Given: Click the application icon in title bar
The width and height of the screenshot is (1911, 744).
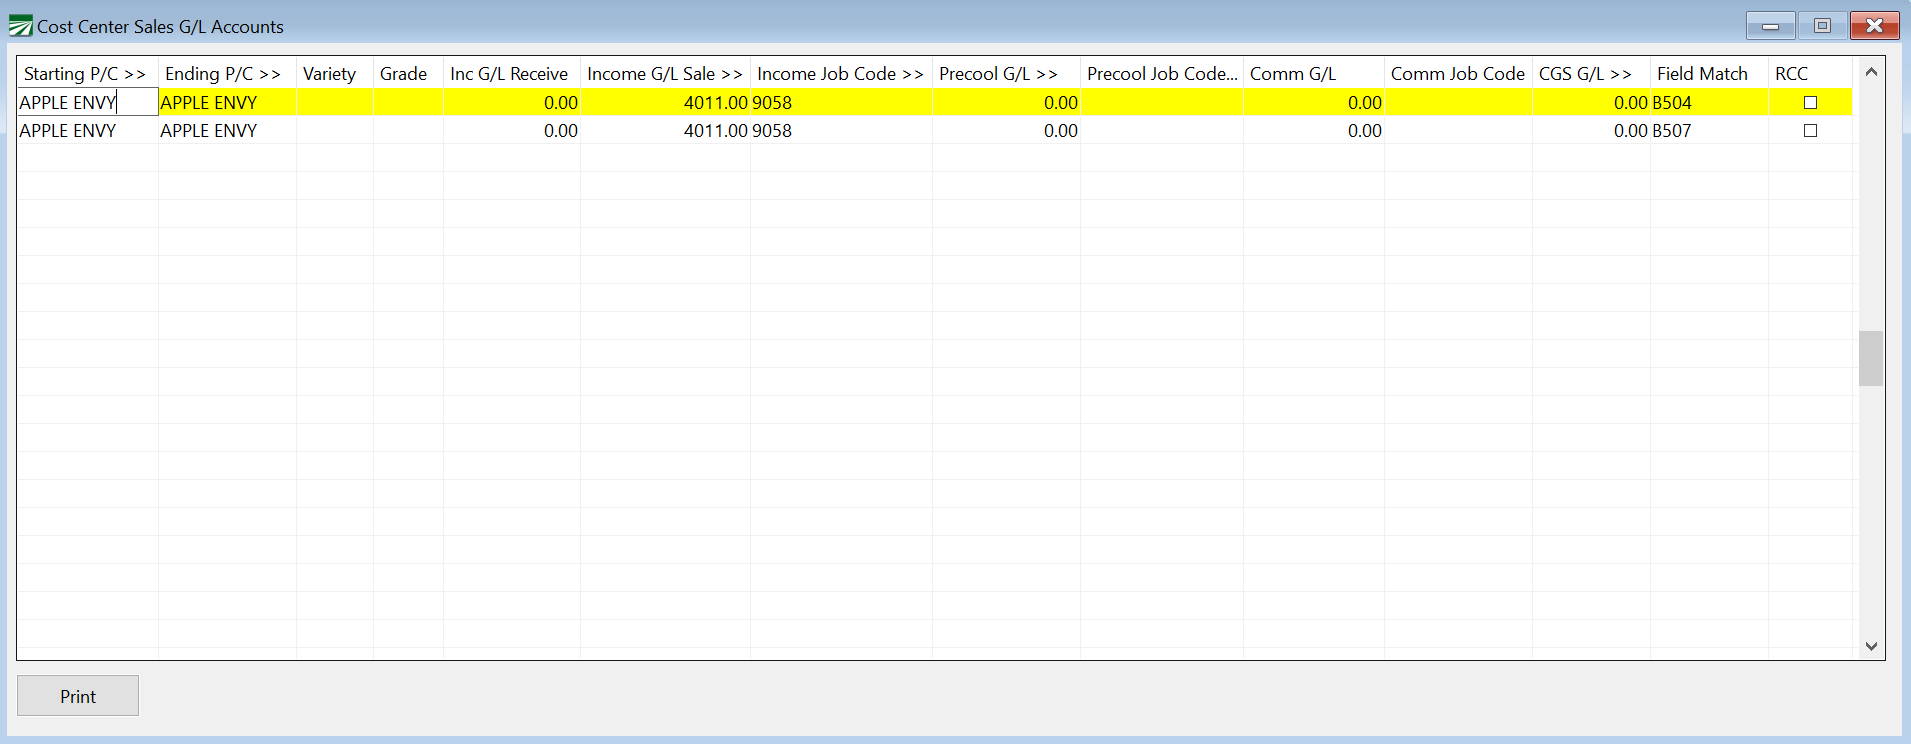Looking at the screenshot, I should tap(21, 26).
